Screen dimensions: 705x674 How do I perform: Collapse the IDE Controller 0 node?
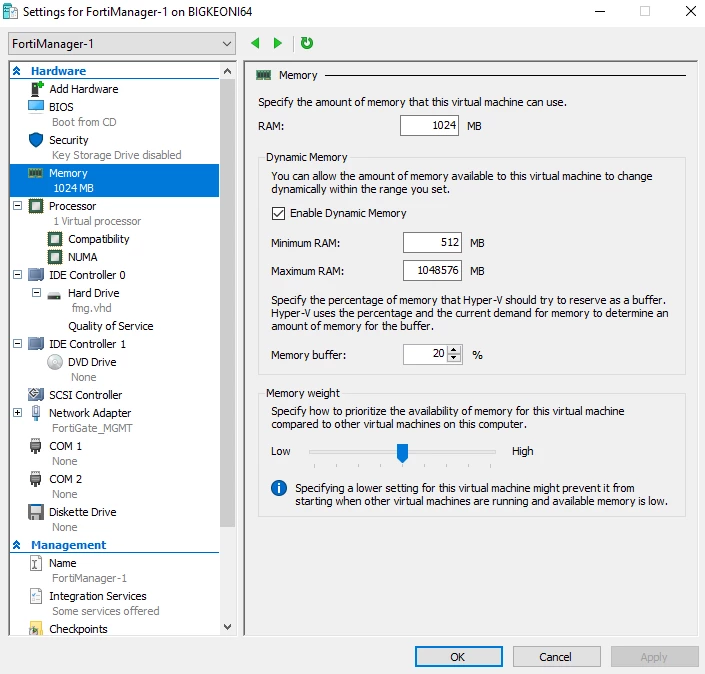pyautogui.click(x=18, y=274)
